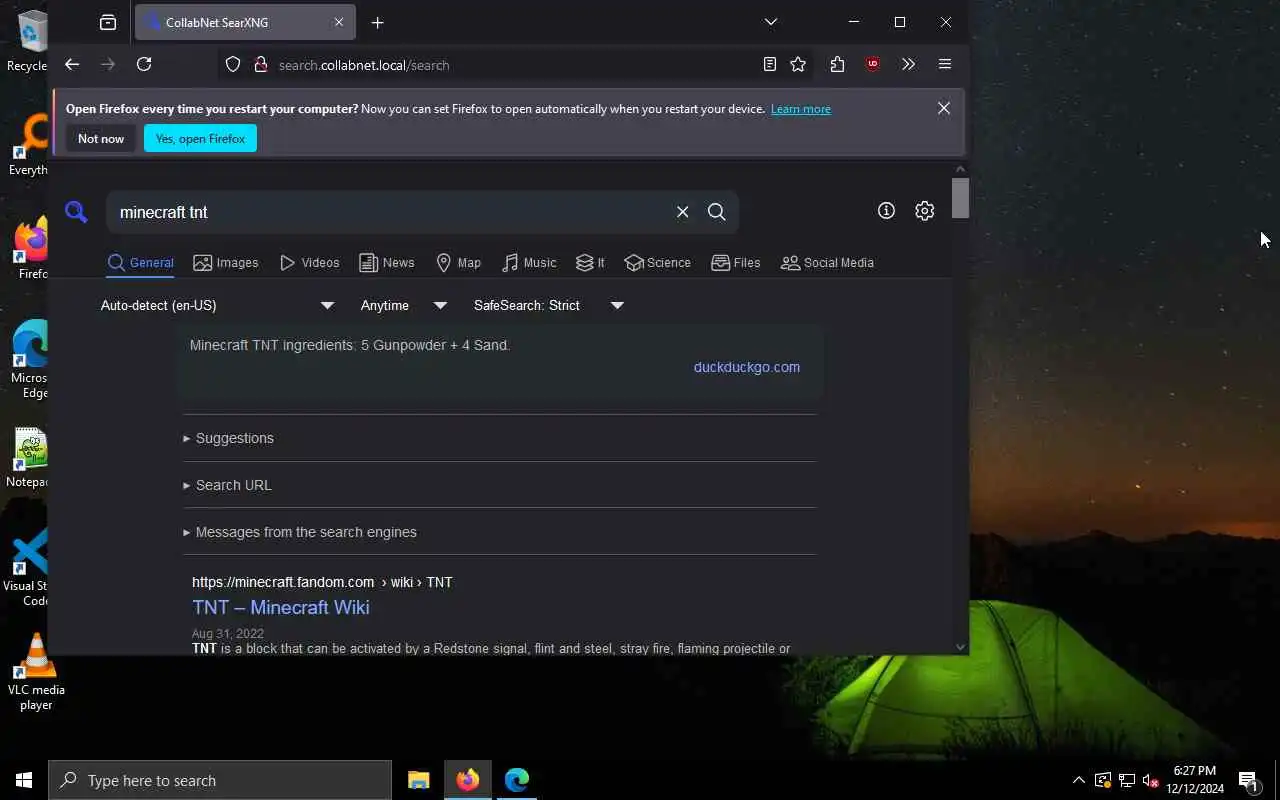
Task: Open TNT – Minecraft Wiki result
Action: [280, 607]
